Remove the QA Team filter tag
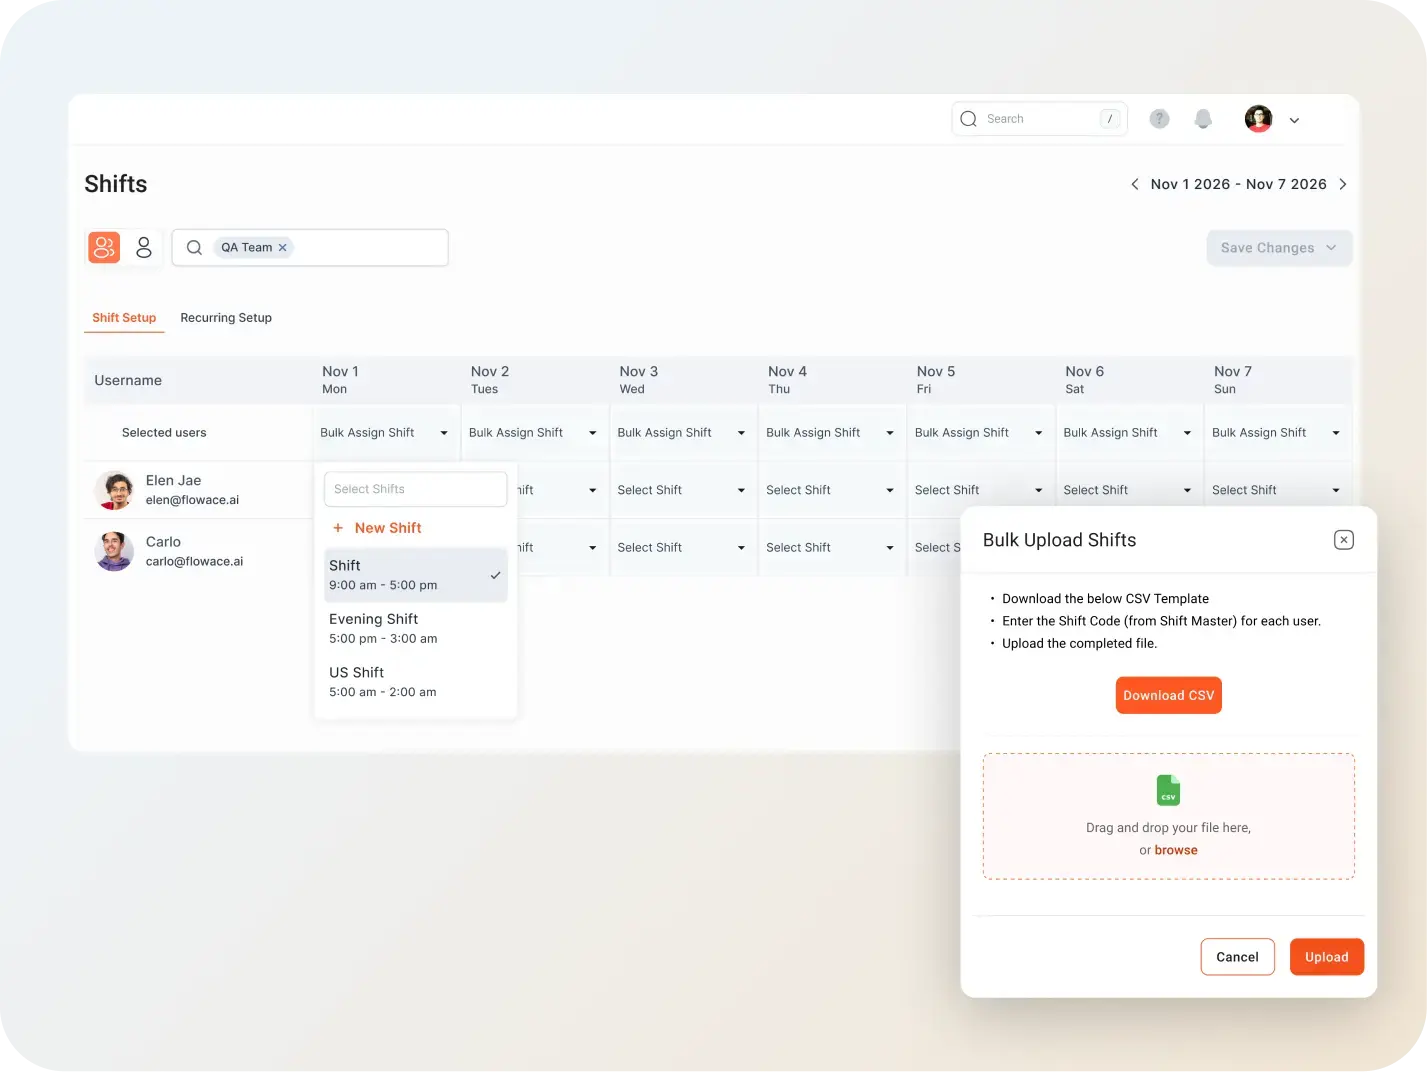Viewport: 1427px width, 1072px height. click(283, 248)
